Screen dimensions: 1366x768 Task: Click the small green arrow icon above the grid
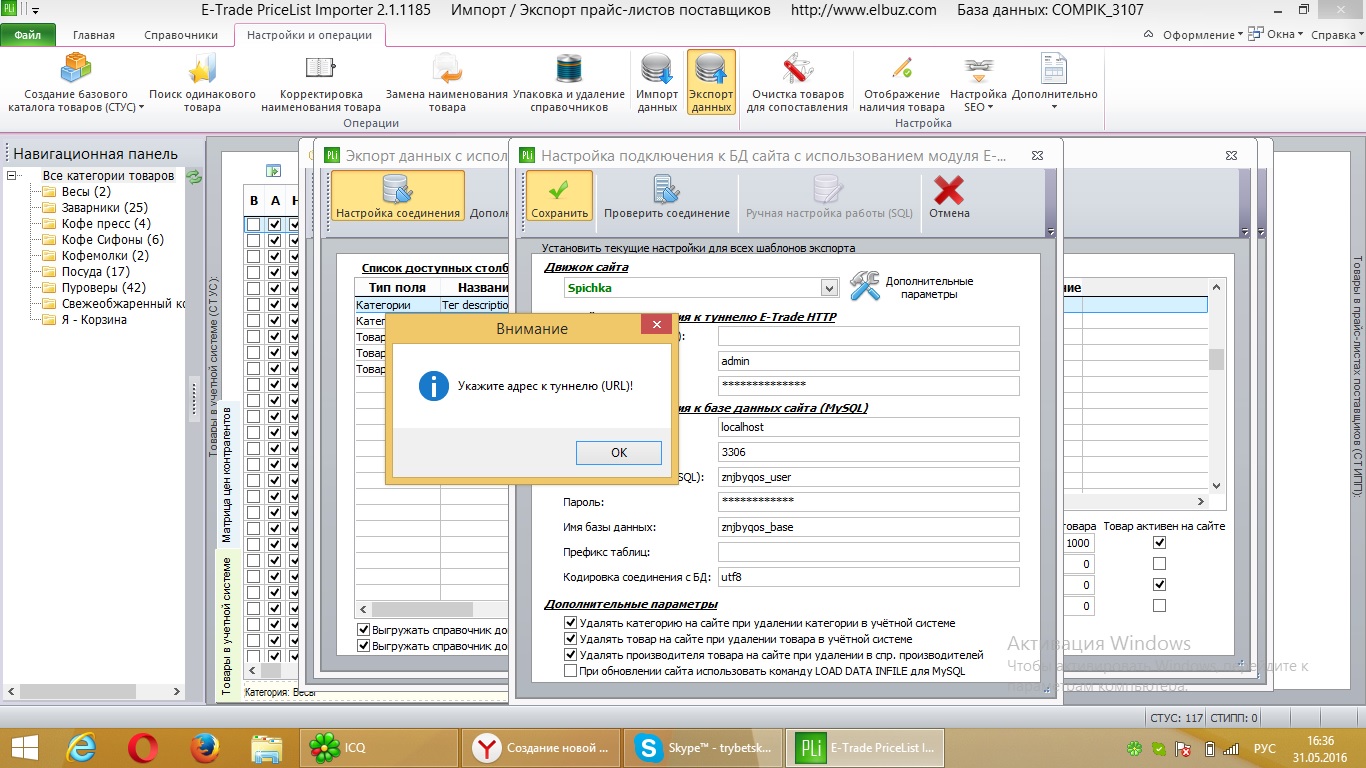pos(271,171)
